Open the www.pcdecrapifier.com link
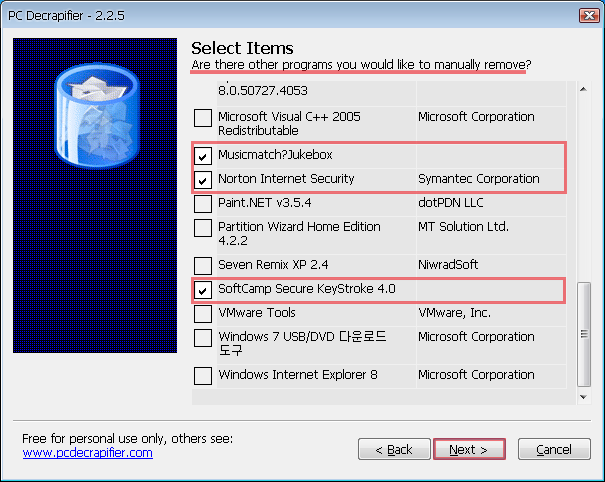Screen dimensions: 605x482 point(88,453)
